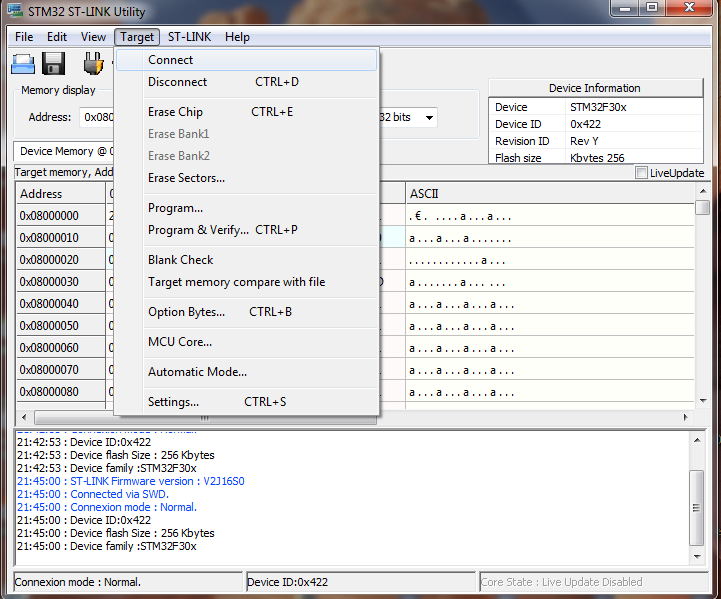Open the View menu
Screen dimensions: 721x599
[x=93, y=37]
